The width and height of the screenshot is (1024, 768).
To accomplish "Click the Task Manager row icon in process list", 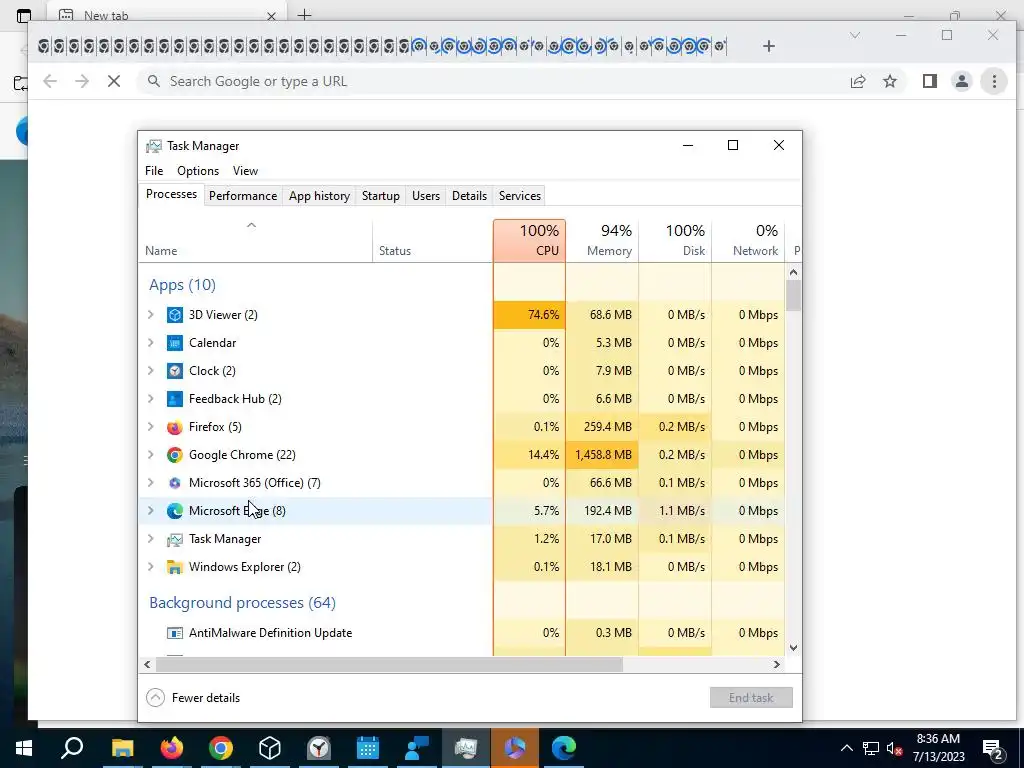I will (174, 539).
